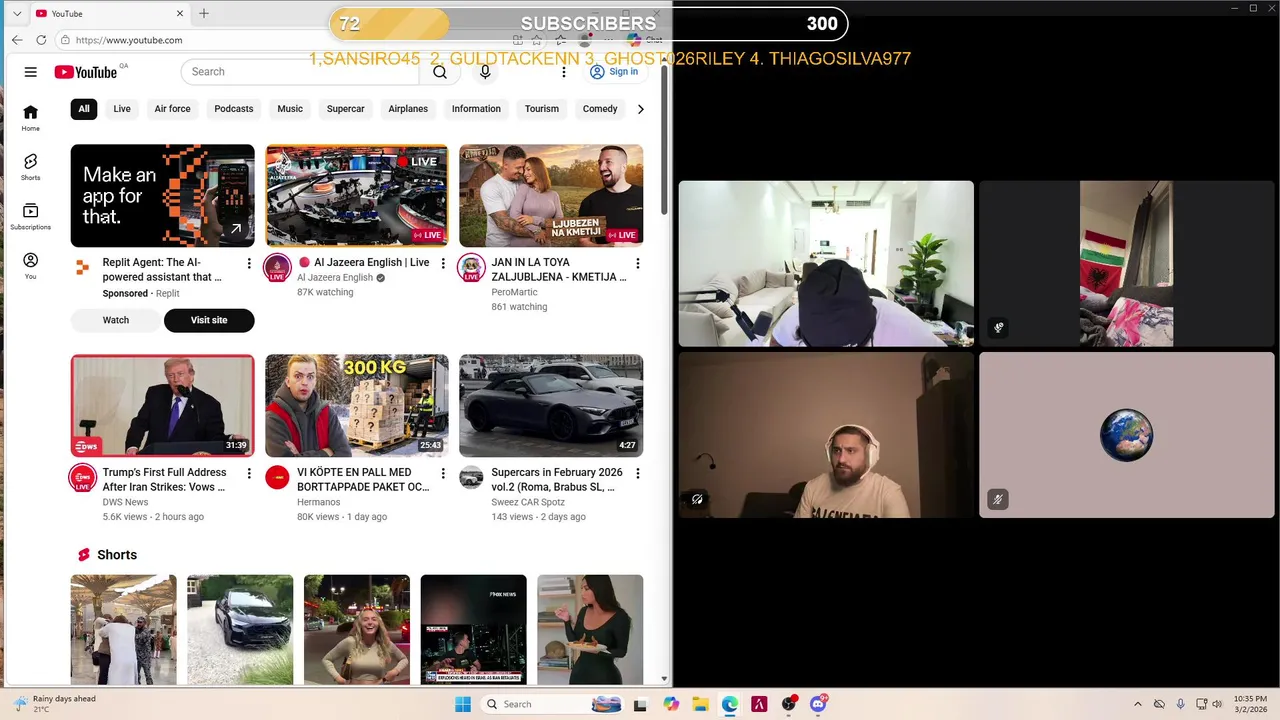The width and height of the screenshot is (1280, 720).
Task: Open Trump's First Full Address video title
Action: pyautogui.click(x=164, y=480)
